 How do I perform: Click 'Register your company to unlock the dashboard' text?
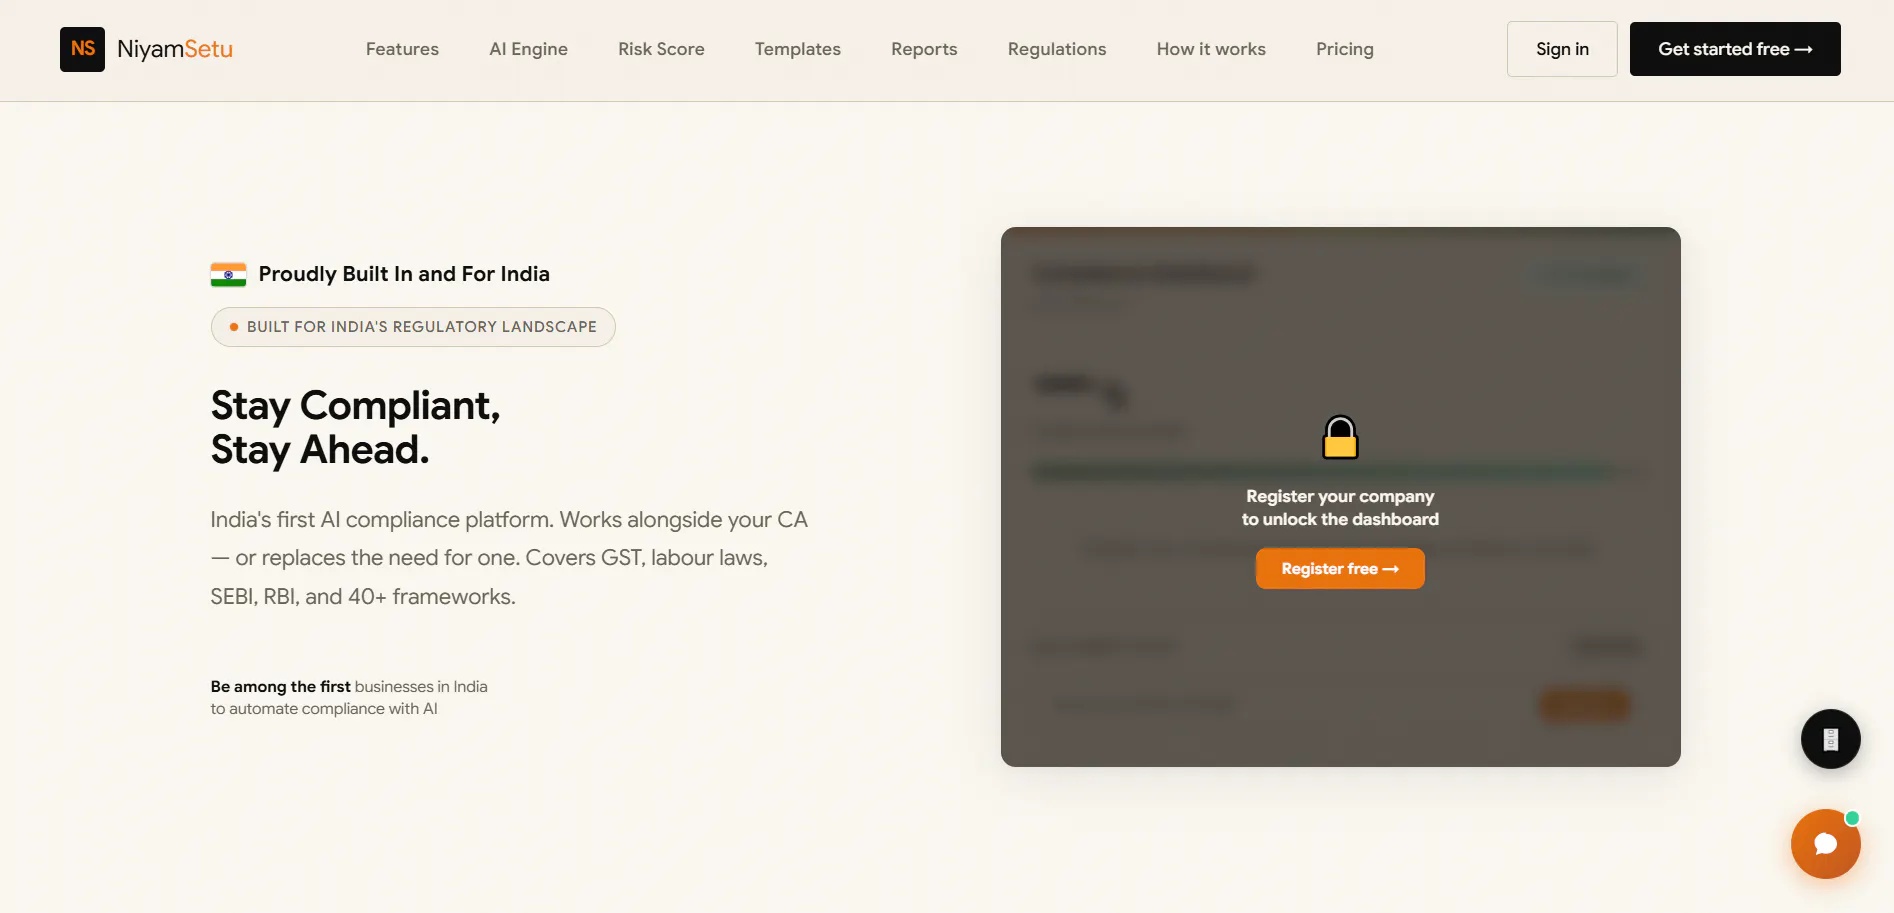[x=1340, y=507]
